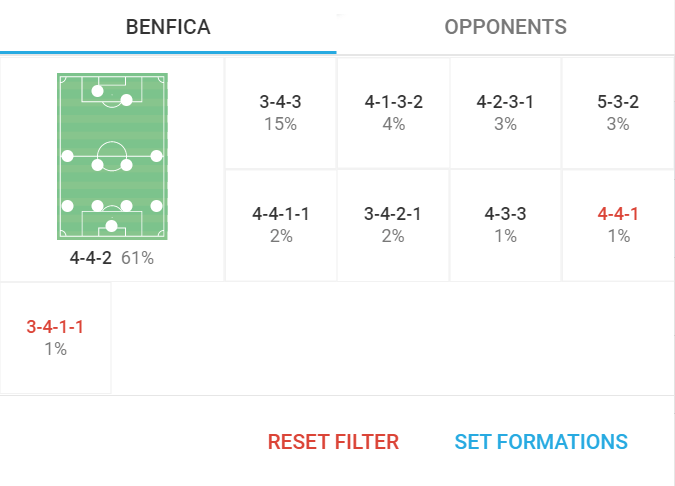Pick the 4-1-3-2 formation option

(393, 112)
